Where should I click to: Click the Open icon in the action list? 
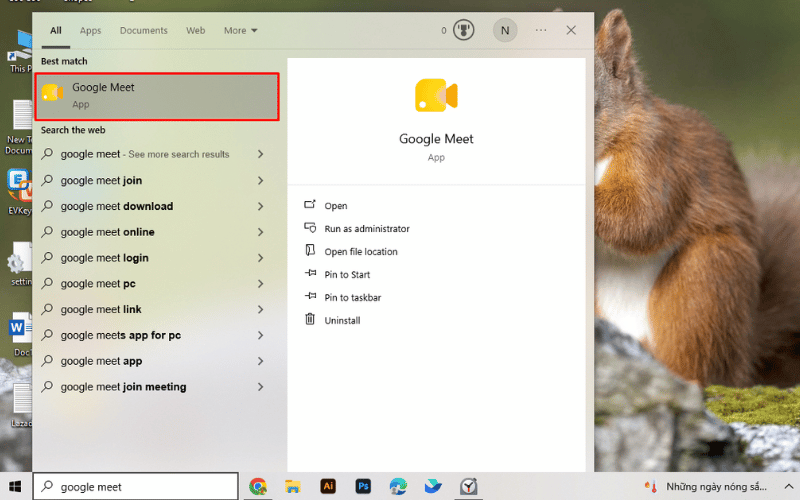click(310, 205)
